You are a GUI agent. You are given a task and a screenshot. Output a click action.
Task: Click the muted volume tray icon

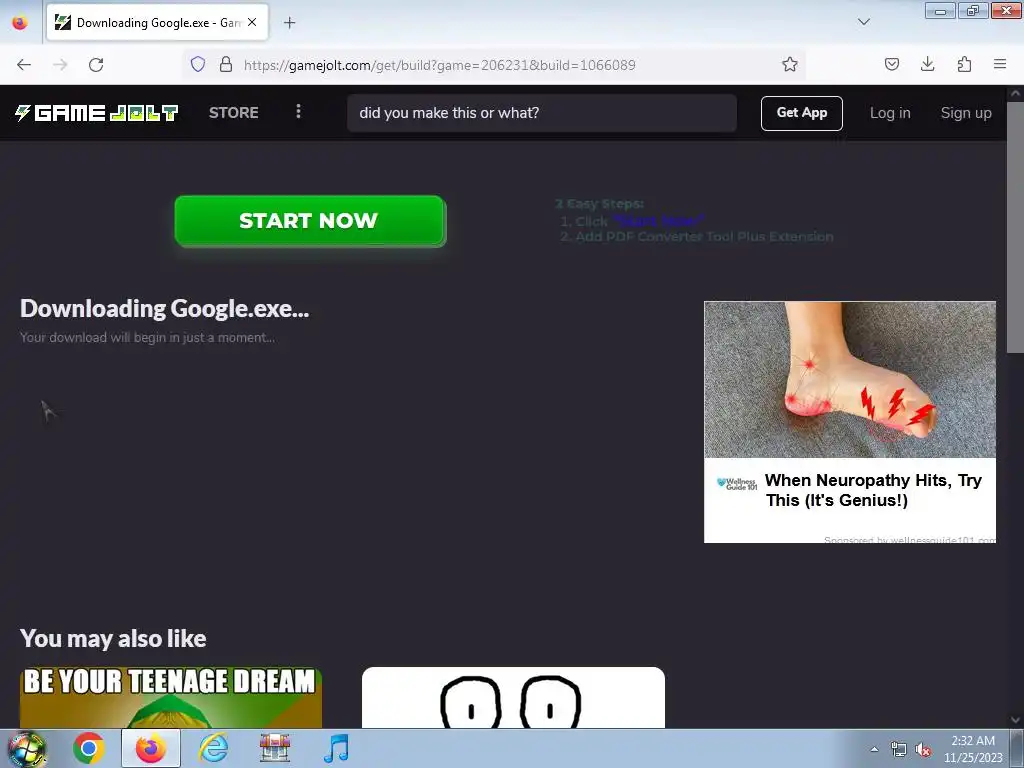click(923, 750)
